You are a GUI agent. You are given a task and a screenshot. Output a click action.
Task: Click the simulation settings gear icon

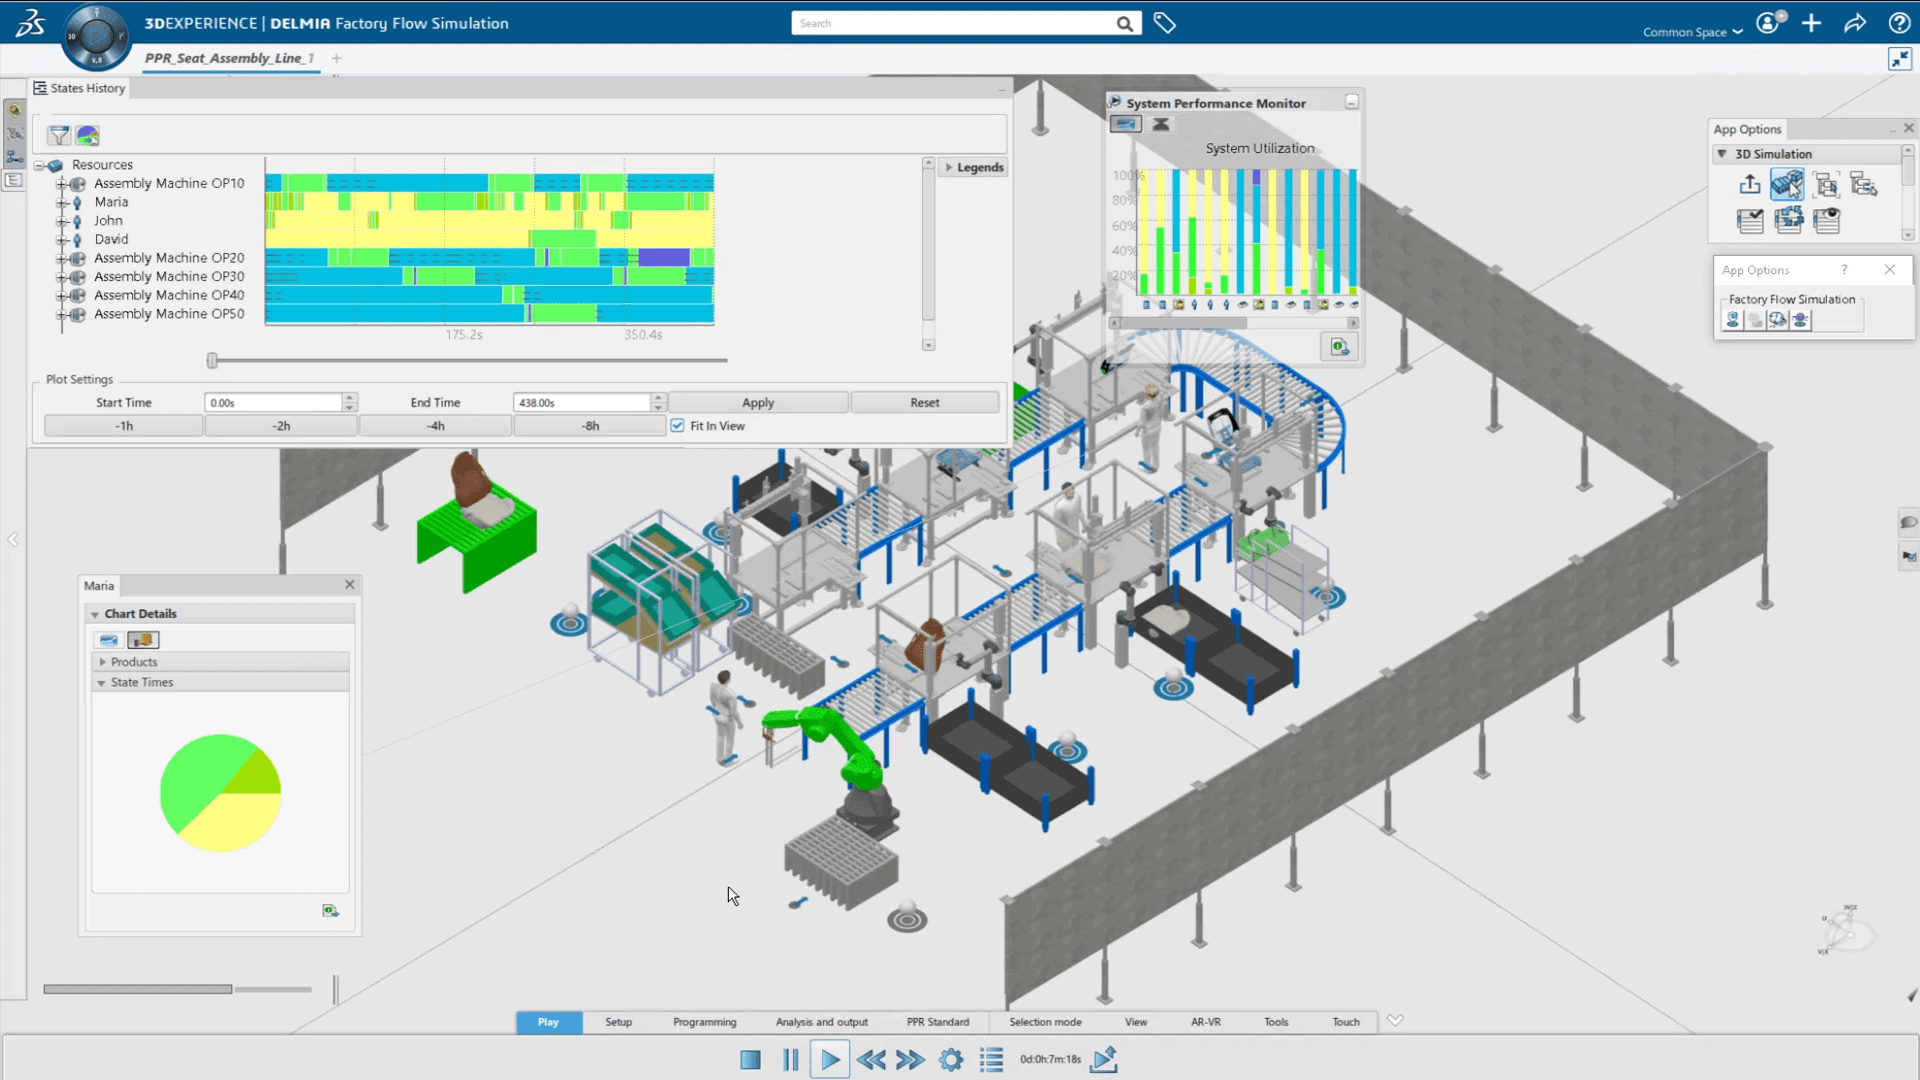coord(951,1059)
